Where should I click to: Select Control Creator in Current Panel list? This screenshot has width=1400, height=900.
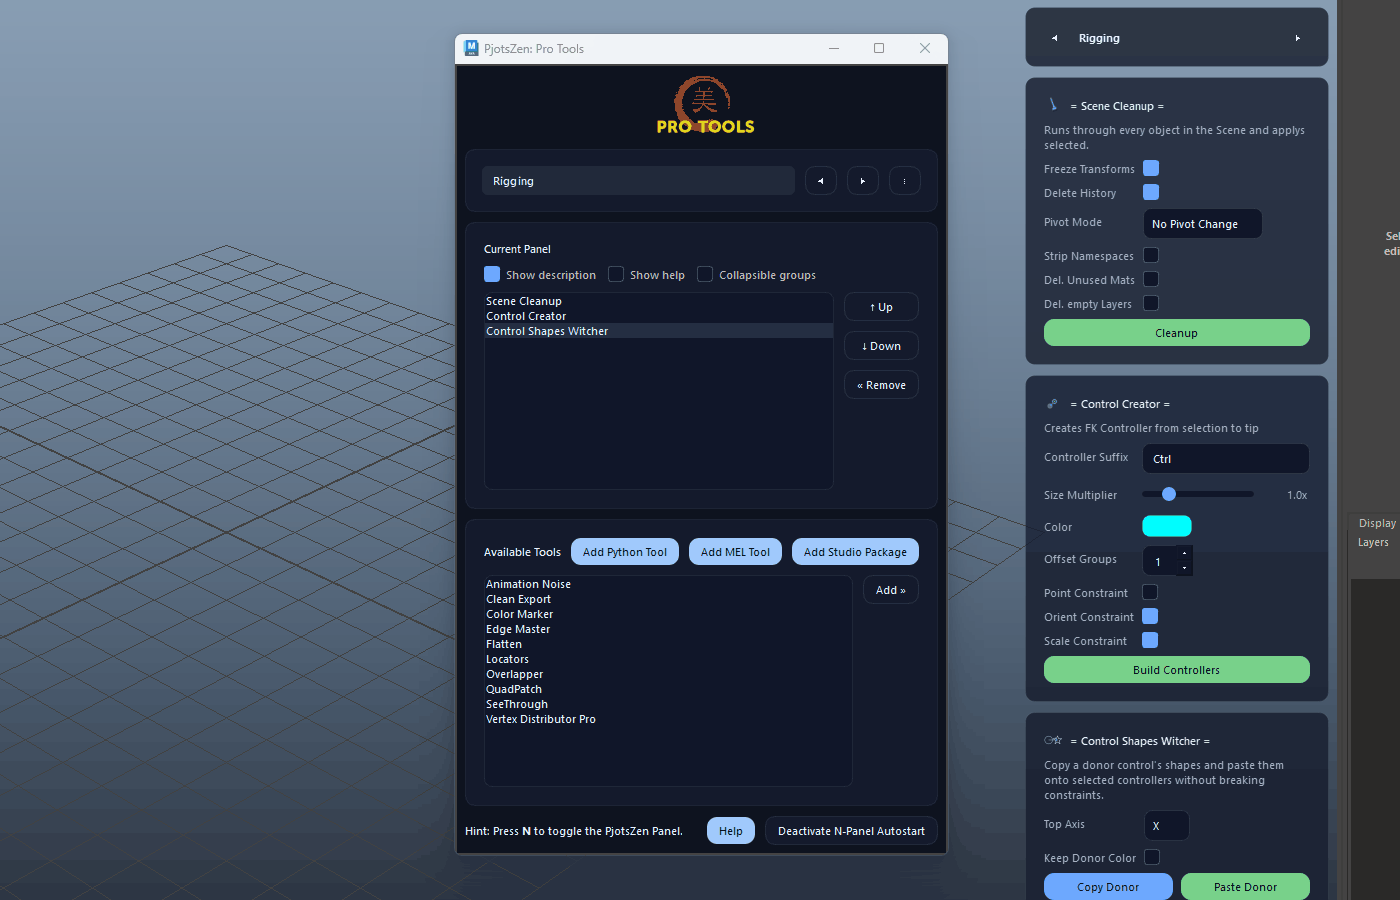(x=658, y=316)
